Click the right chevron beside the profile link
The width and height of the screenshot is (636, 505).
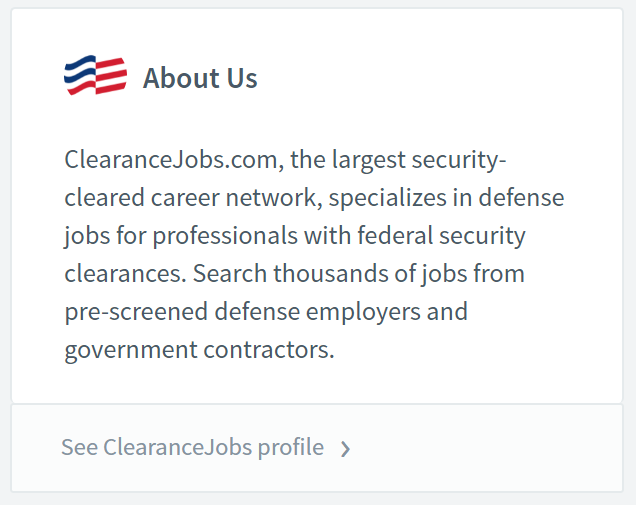pos(345,449)
